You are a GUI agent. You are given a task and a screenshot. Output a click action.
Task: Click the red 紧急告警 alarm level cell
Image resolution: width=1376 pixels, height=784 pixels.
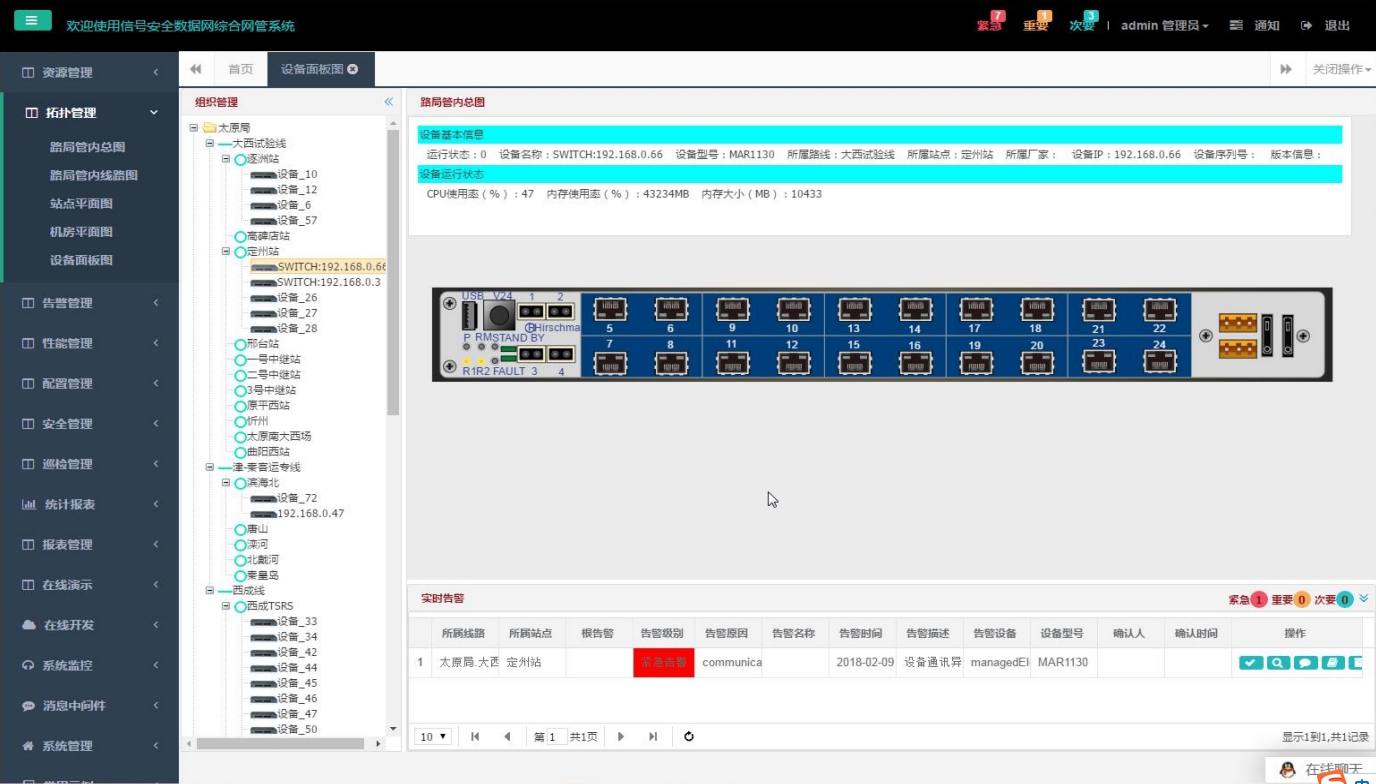(663, 662)
